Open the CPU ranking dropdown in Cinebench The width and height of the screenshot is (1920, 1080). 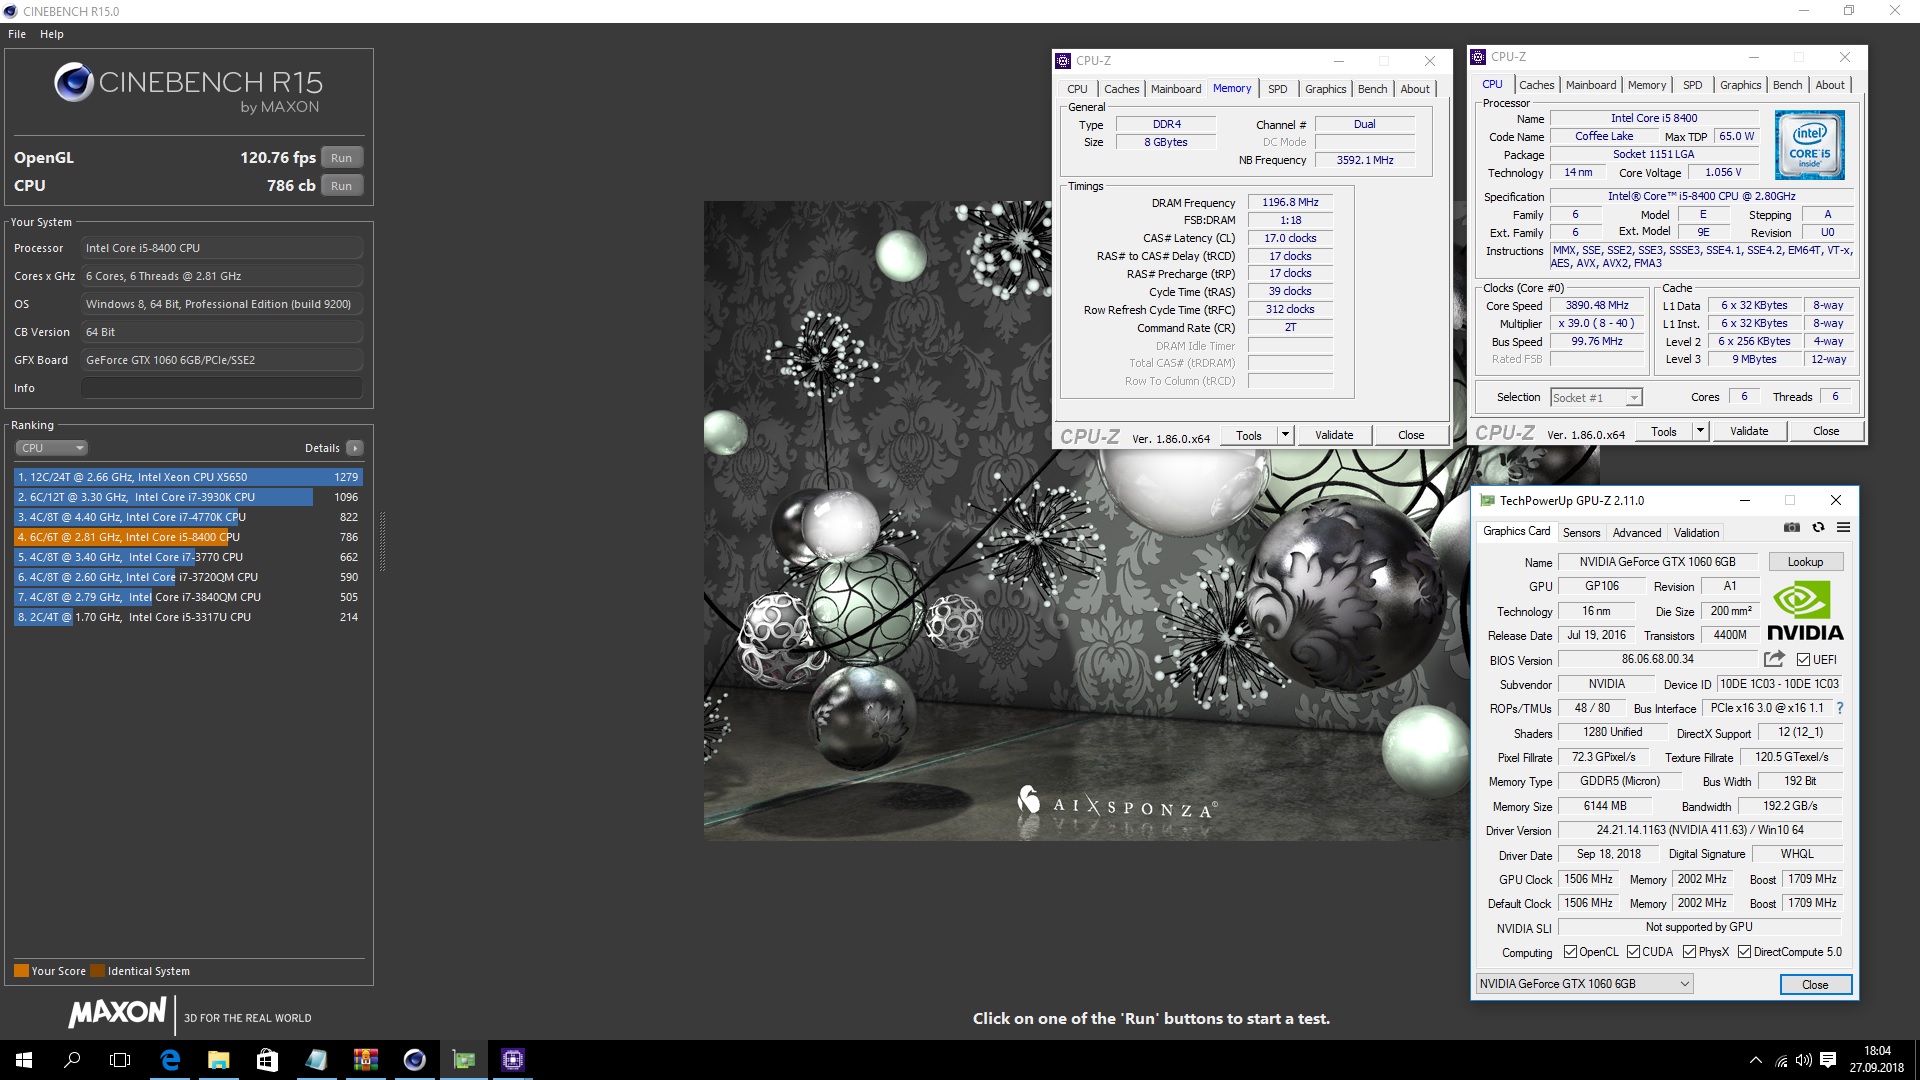[x=52, y=448]
